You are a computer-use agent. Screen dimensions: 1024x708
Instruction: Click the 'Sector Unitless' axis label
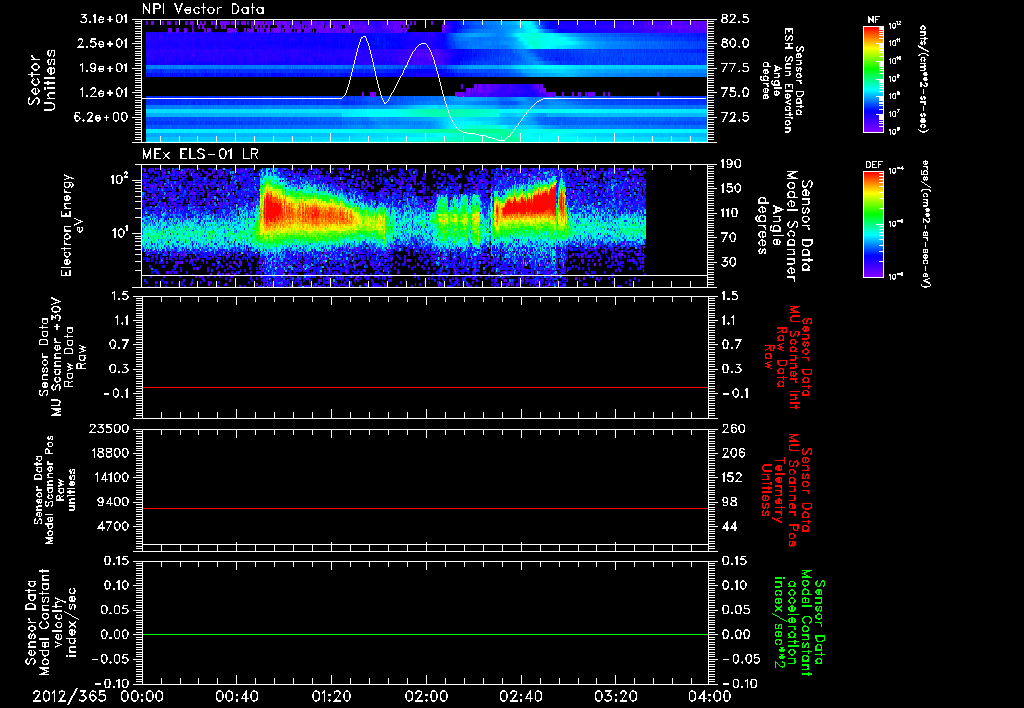[x=42, y=81]
